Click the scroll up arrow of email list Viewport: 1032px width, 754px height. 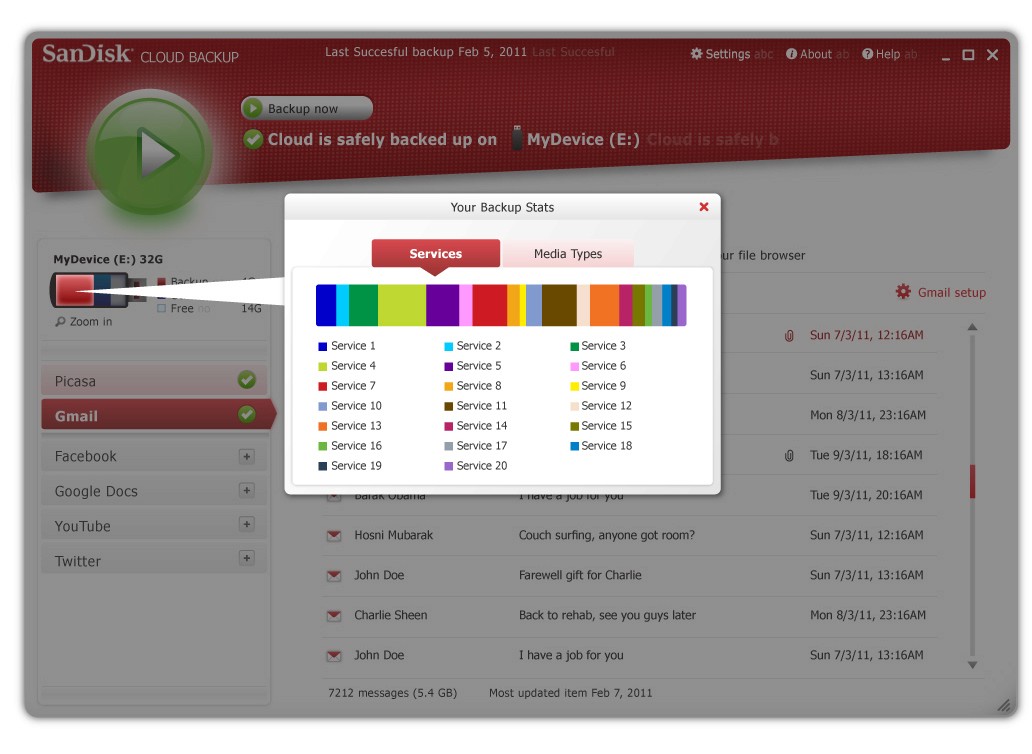[x=972, y=327]
